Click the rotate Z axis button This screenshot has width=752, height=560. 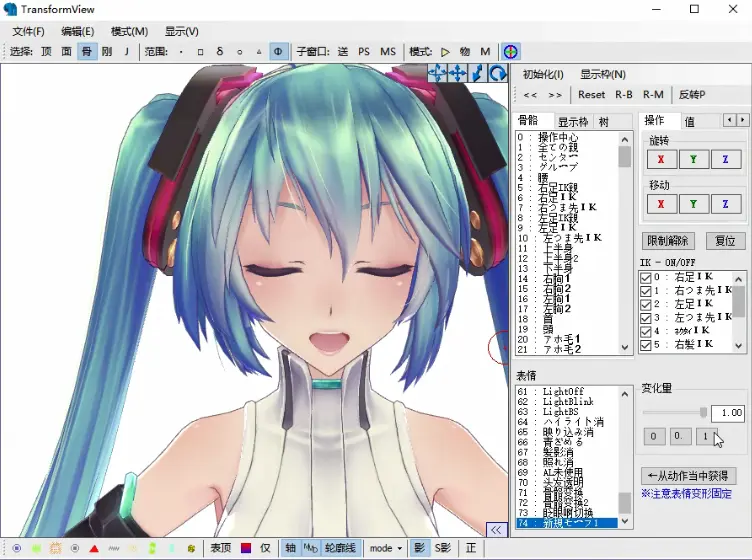click(x=726, y=160)
